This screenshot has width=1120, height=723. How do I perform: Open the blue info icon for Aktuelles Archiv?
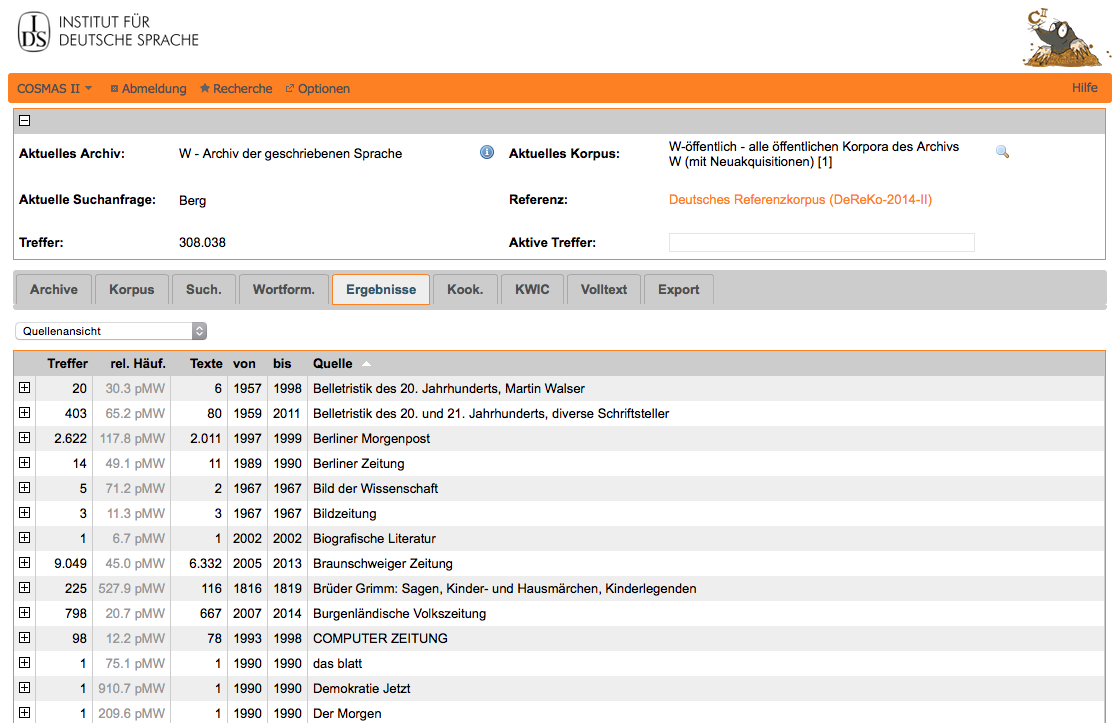coord(487,152)
